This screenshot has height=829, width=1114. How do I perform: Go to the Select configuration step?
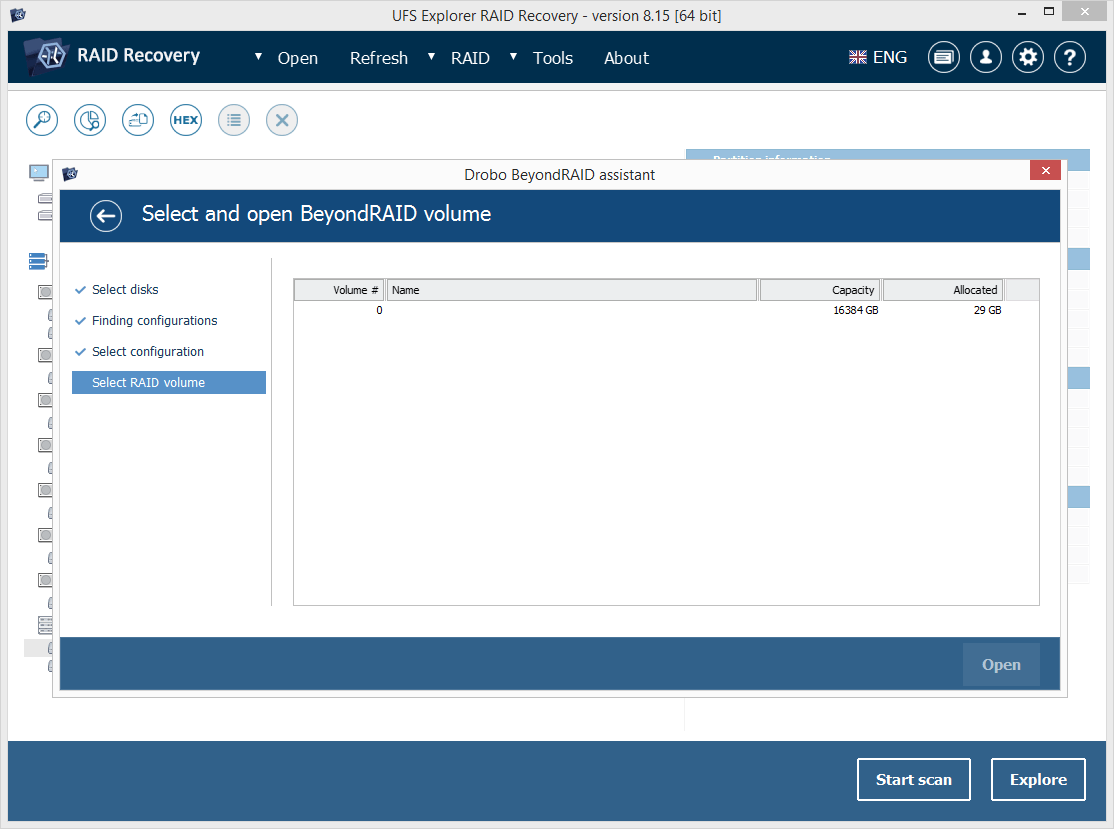point(148,352)
